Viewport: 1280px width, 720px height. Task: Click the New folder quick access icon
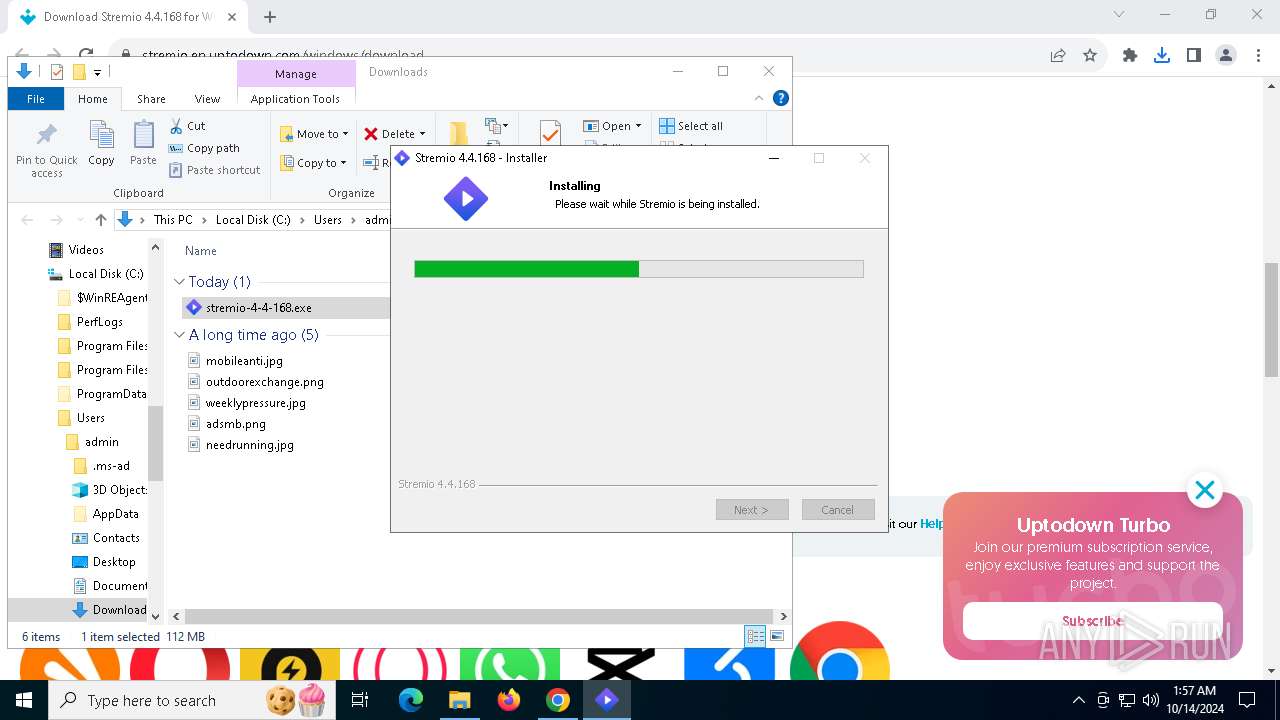79,72
